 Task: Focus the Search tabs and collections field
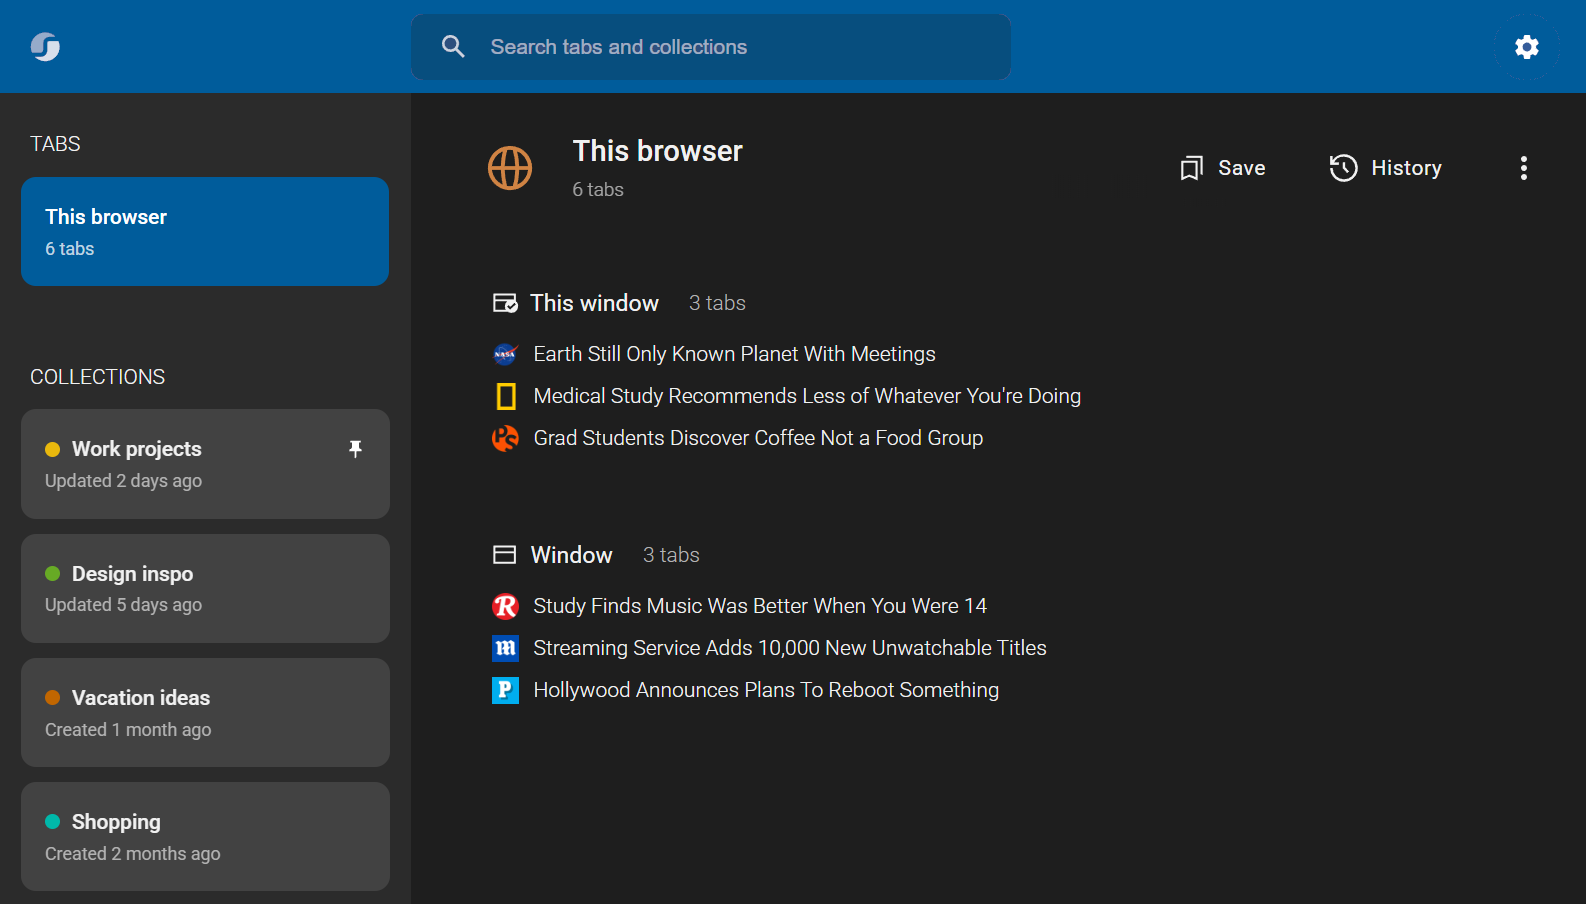pyautogui.click(x=711, y=47)
